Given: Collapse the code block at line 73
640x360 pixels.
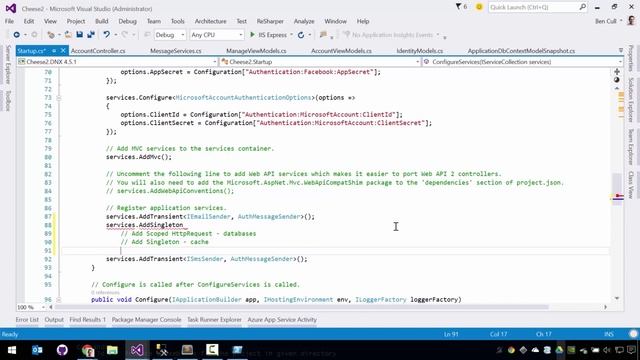Looking at the screenshot, I should click(59, 98).
